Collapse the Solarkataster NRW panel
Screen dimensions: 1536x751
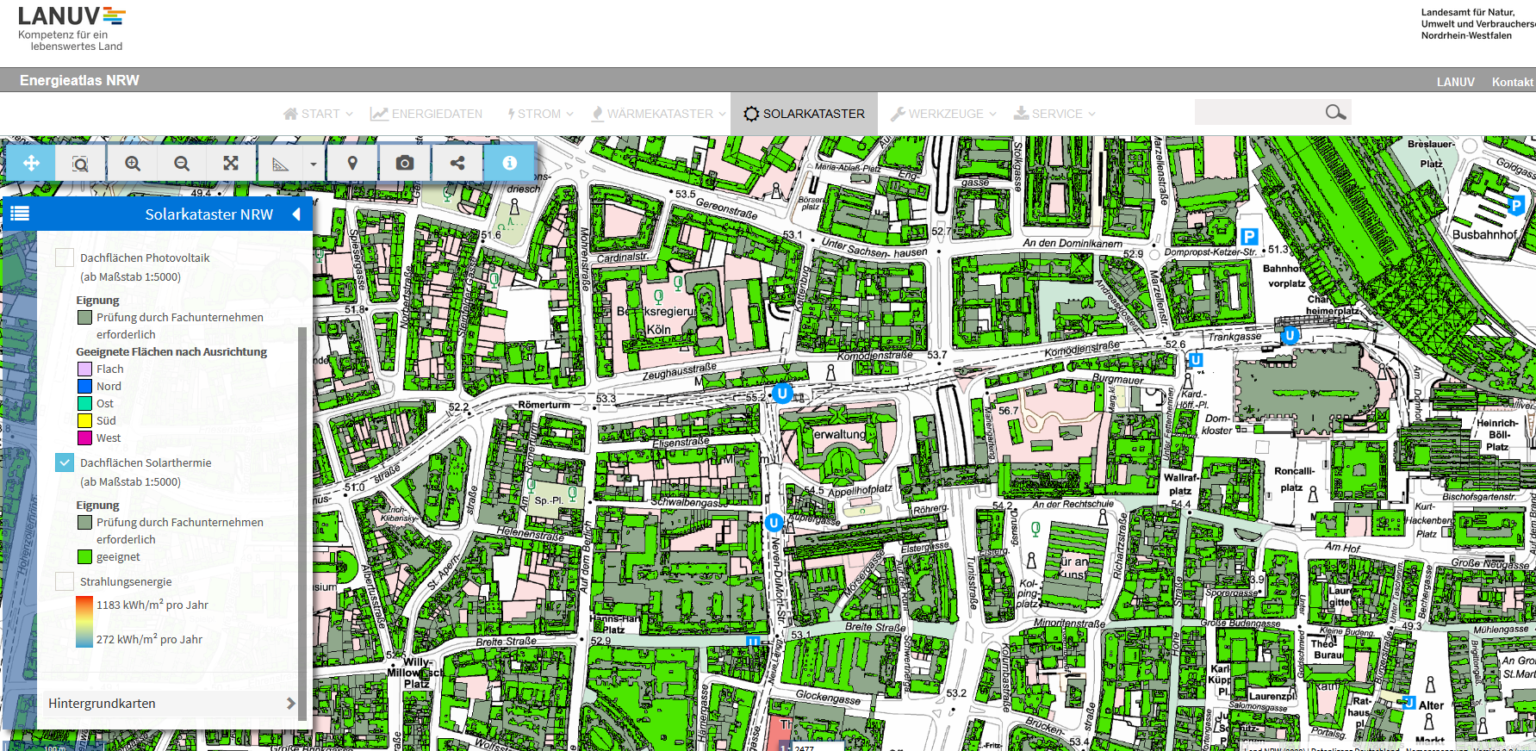point(296,214)
